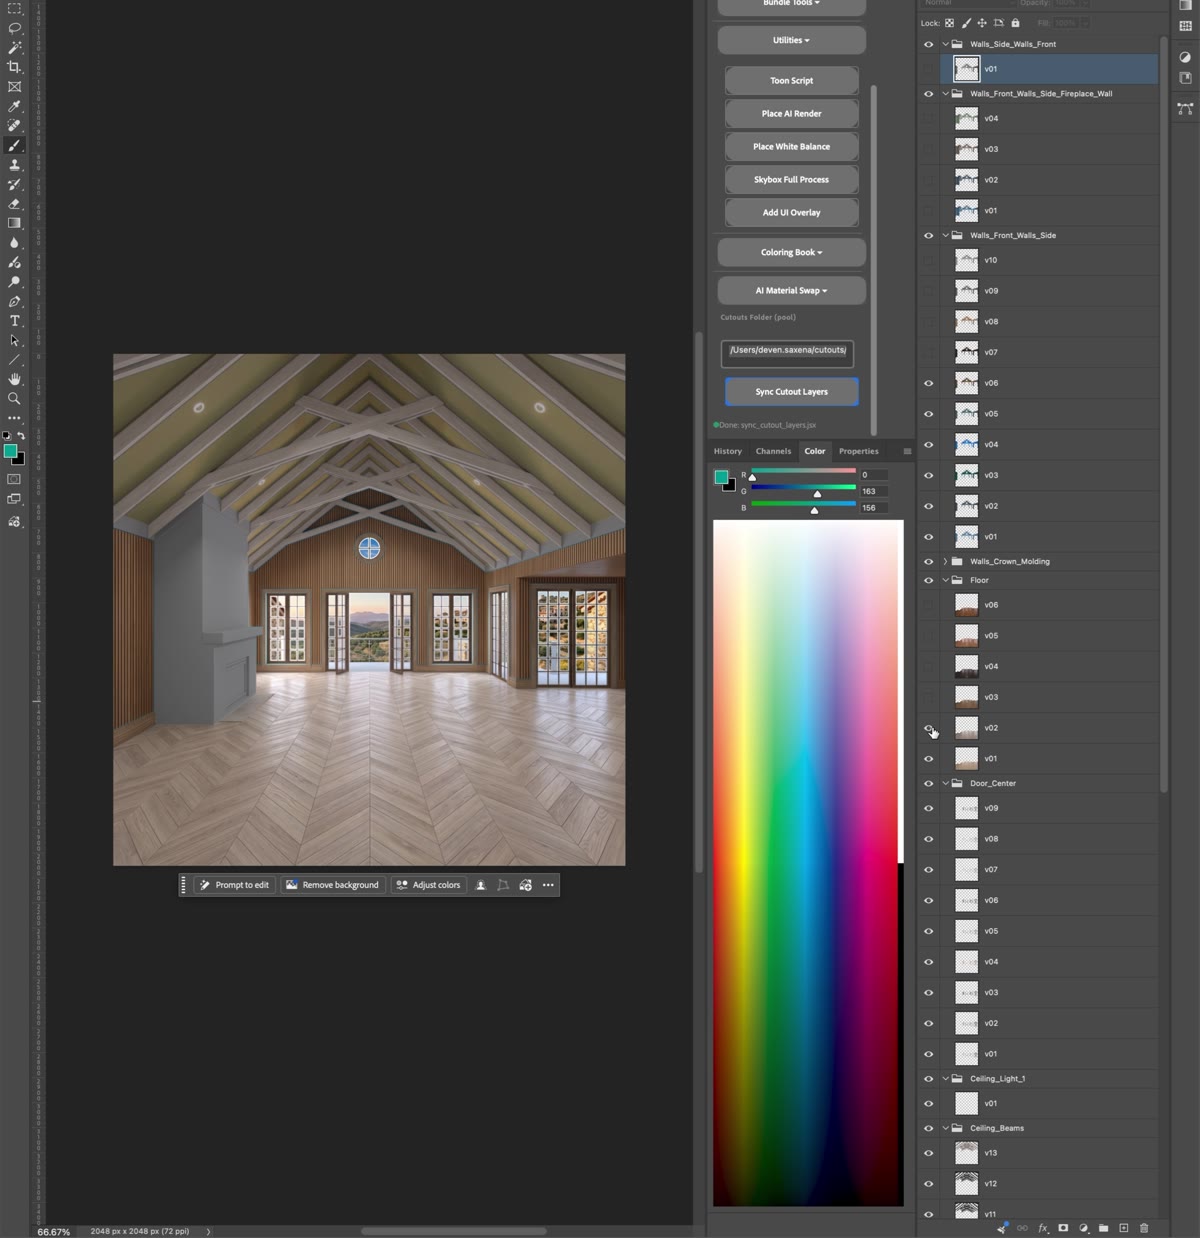Select the Crop tool
The width and height of the screenshot is (1200, 1238).
tap(14, 67)
